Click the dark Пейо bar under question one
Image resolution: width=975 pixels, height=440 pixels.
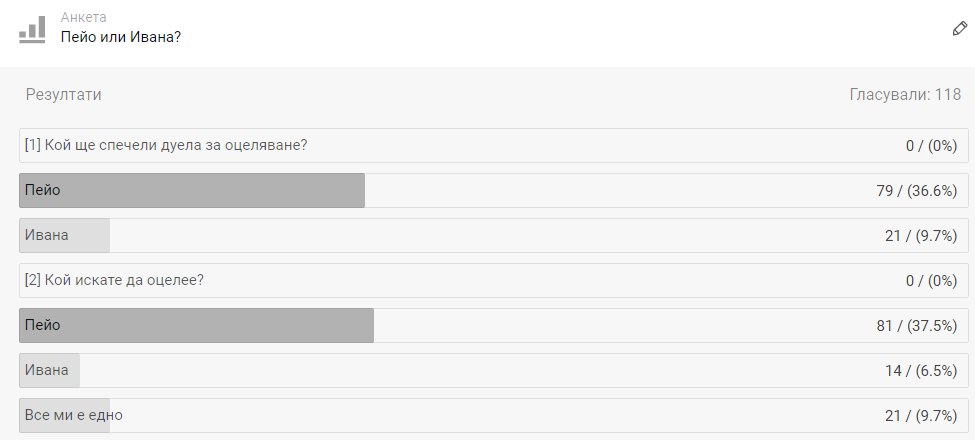(192, 190)
